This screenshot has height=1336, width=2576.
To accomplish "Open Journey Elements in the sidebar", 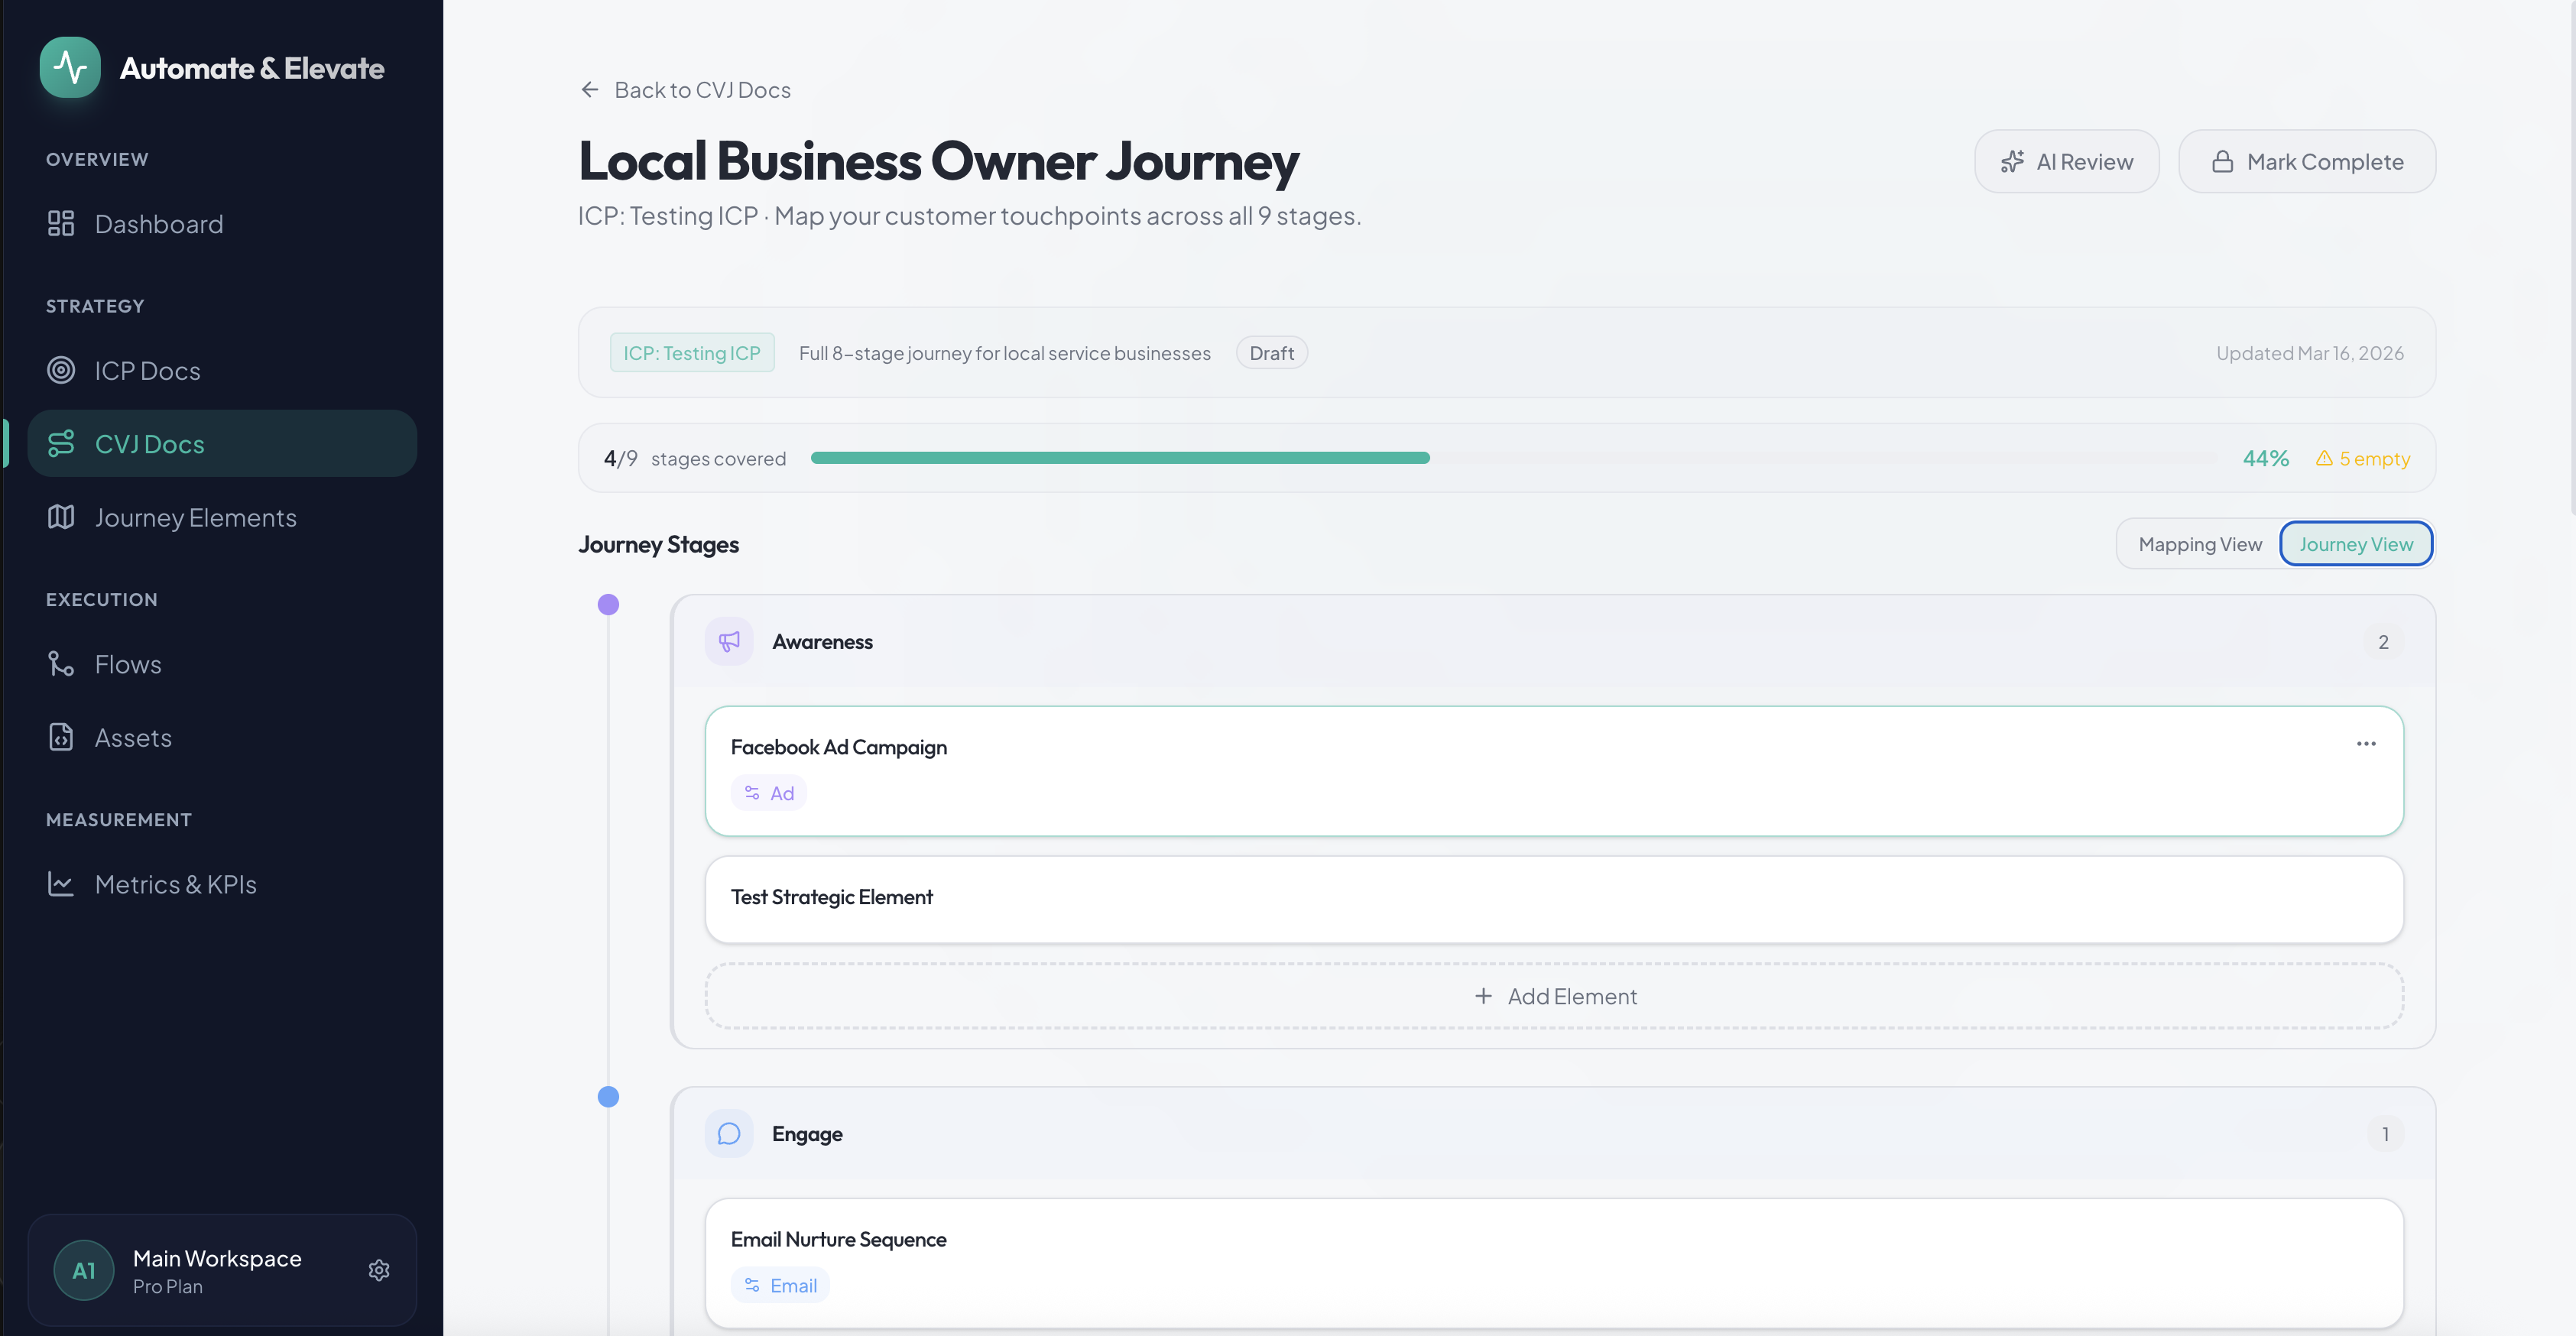I will (222, 518).
